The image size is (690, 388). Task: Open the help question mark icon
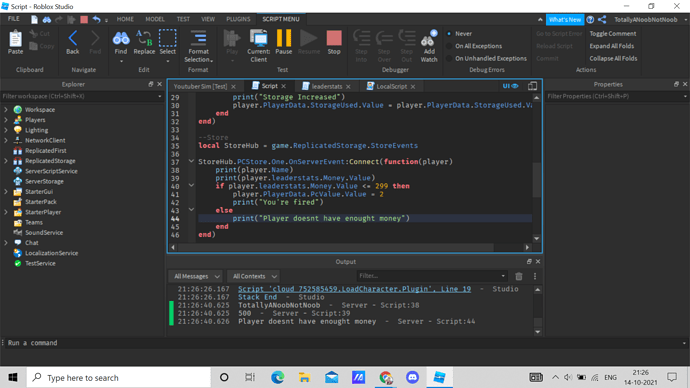[590, 19]
